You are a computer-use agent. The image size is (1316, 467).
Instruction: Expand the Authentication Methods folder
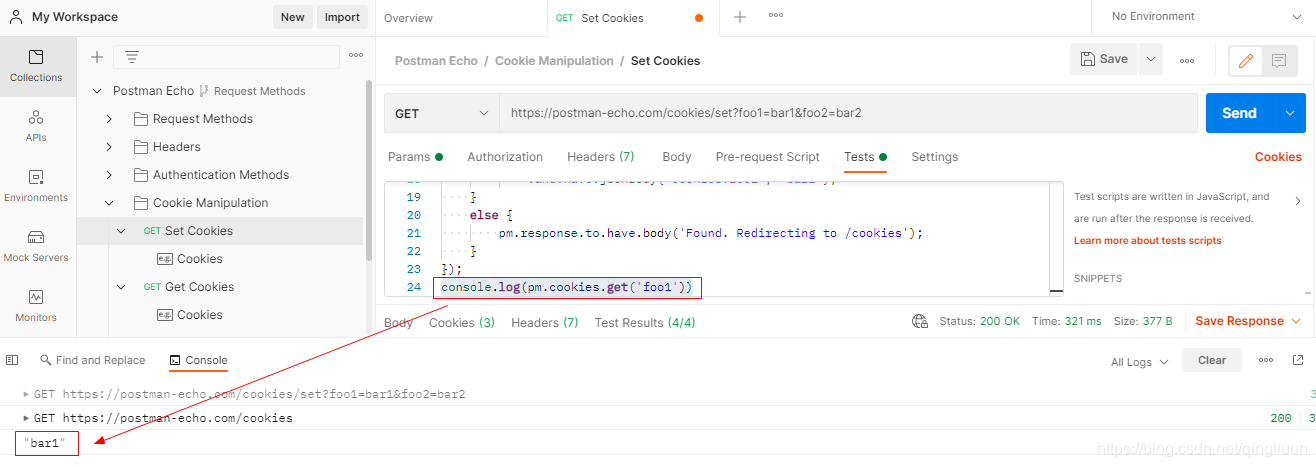[110, 175]
